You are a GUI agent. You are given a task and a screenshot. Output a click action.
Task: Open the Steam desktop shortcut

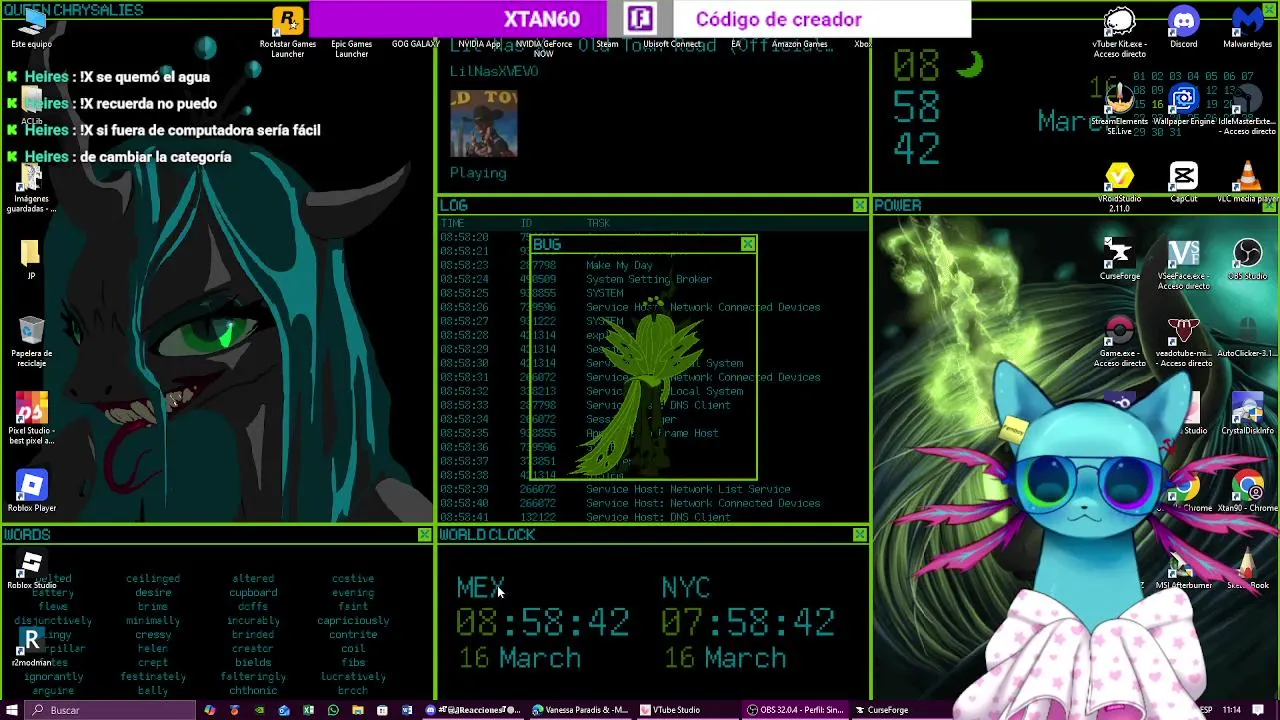point(607,44)
